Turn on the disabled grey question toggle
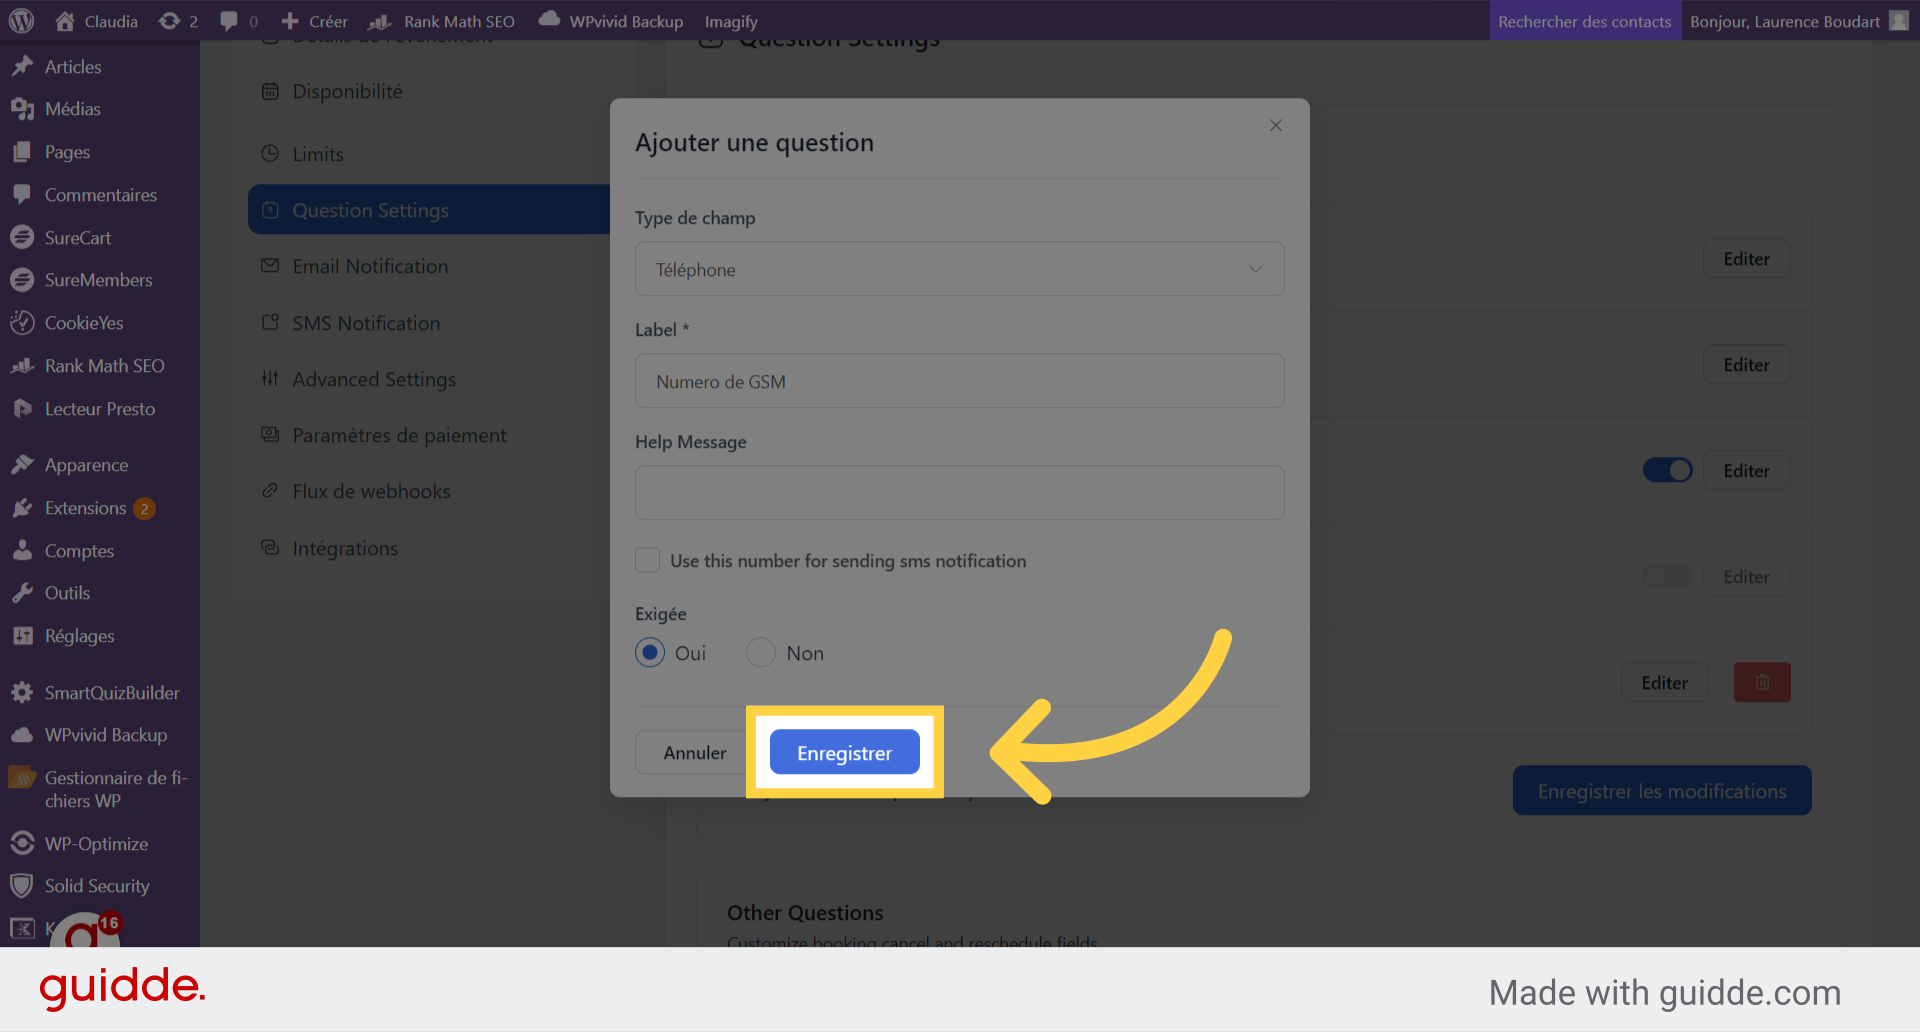1920x1032 pixels. coord(1667,576)
